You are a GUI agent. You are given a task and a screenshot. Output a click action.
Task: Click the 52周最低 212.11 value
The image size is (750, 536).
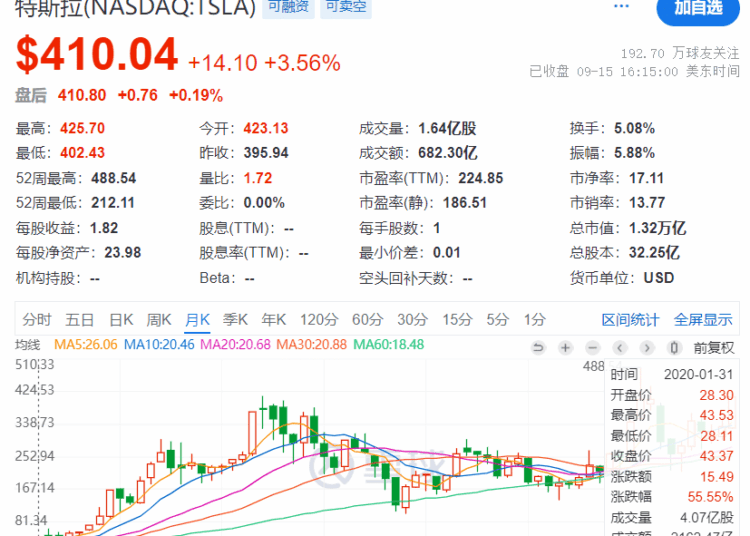coord(113,203)
